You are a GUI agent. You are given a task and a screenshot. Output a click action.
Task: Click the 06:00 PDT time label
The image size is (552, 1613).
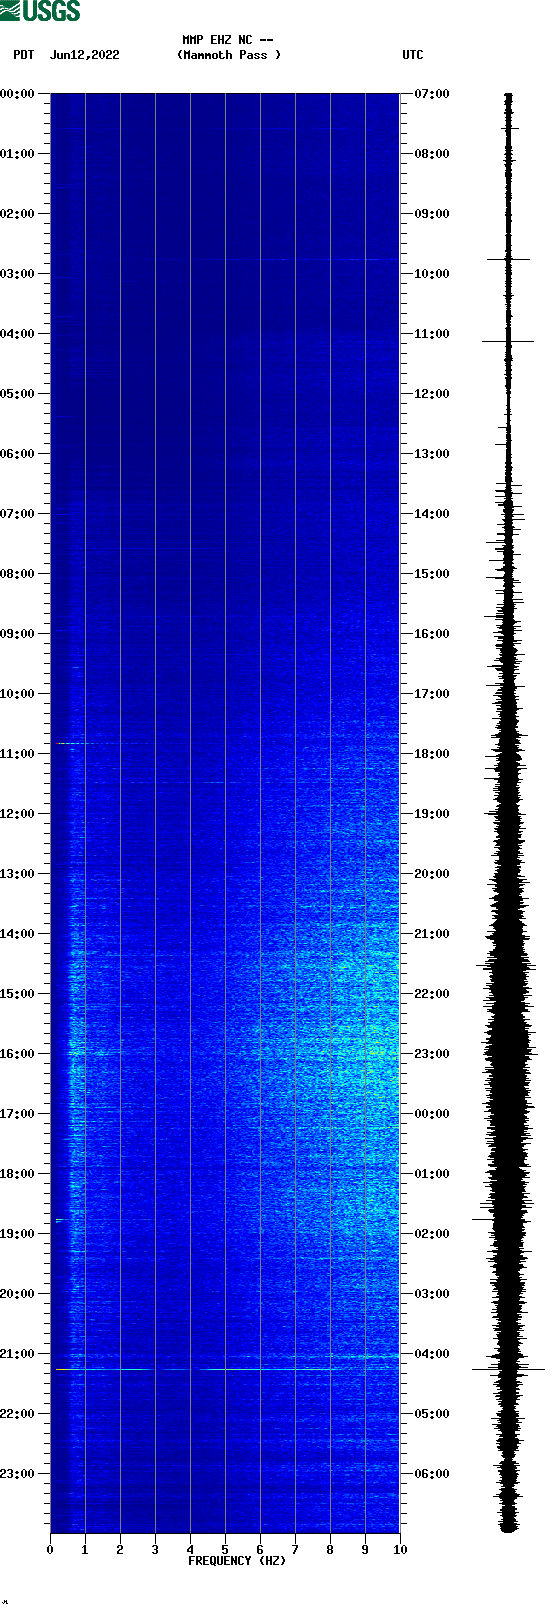pos(18,454)
